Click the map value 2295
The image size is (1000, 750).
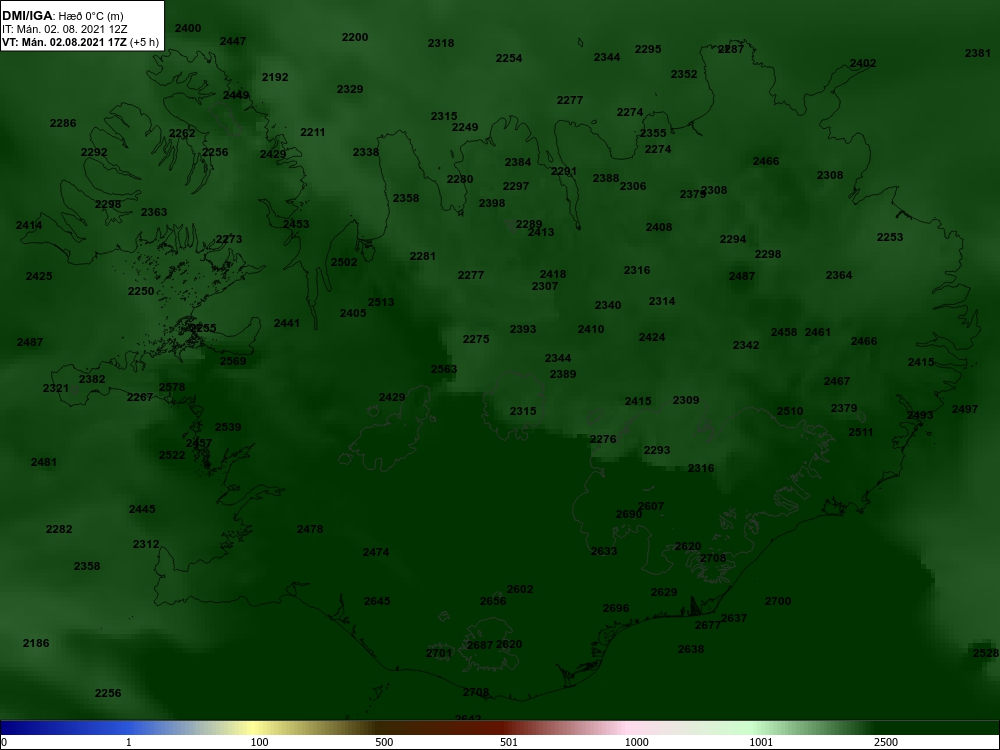coord(648,49)
